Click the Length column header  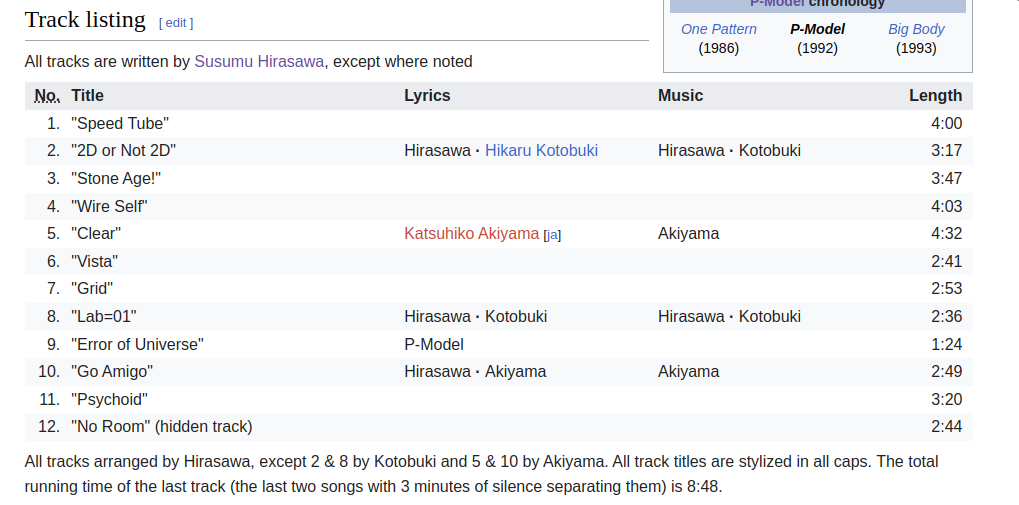point(935,96)
